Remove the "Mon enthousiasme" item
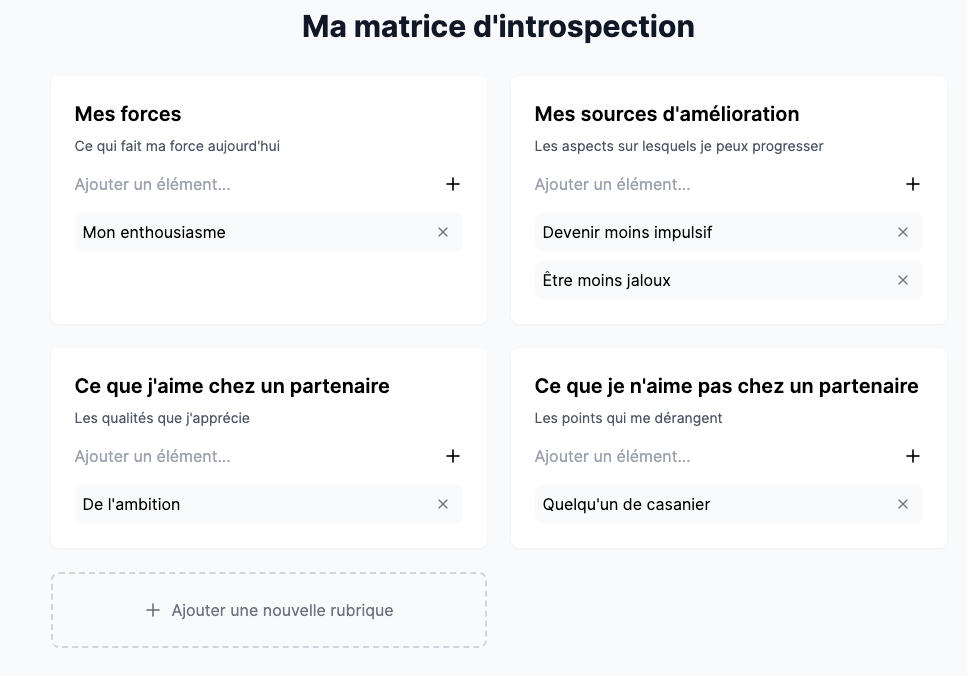Image resolution: width=967 pixels, height=676 pixels. [x=443, y=232]
